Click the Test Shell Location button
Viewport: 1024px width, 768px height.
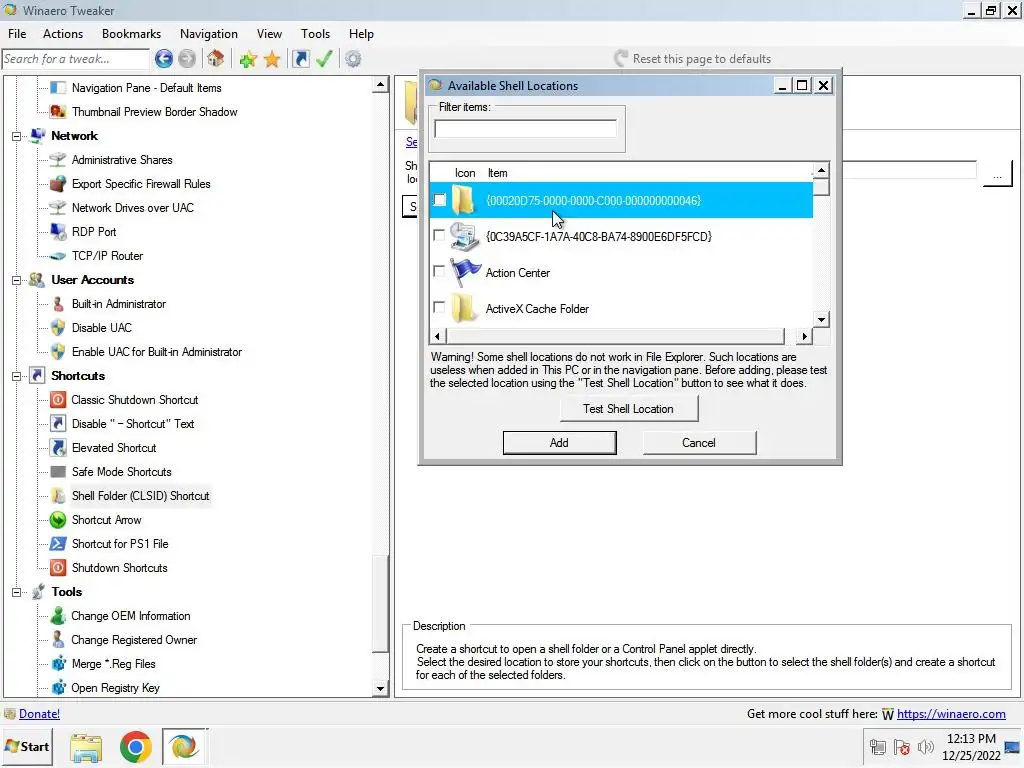[628, 409]
